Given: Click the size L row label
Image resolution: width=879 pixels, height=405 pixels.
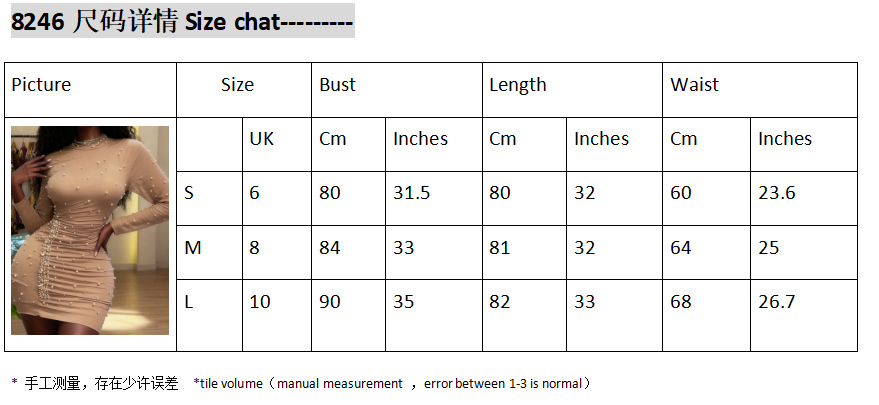Looking at the screenshot, I should (x=189, y=301).
